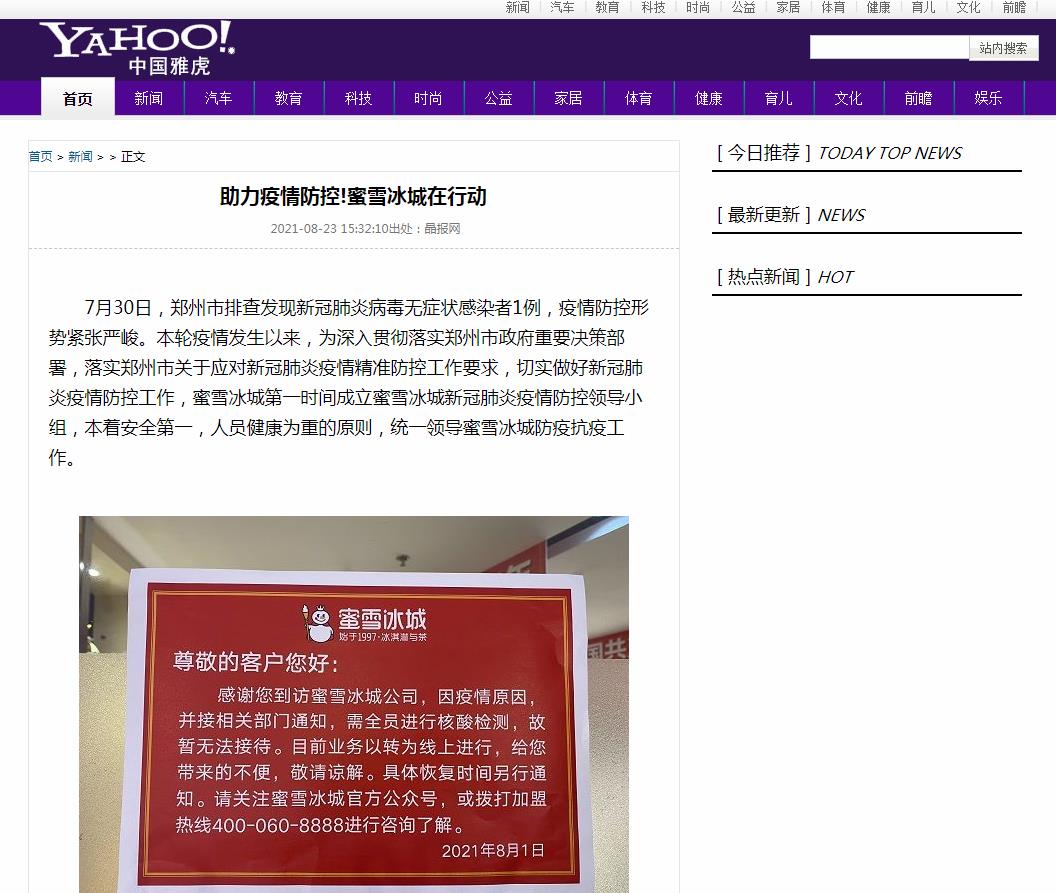Go to 科技 in the purple navigation bar
1056x893 pixels.
[358, 98]
